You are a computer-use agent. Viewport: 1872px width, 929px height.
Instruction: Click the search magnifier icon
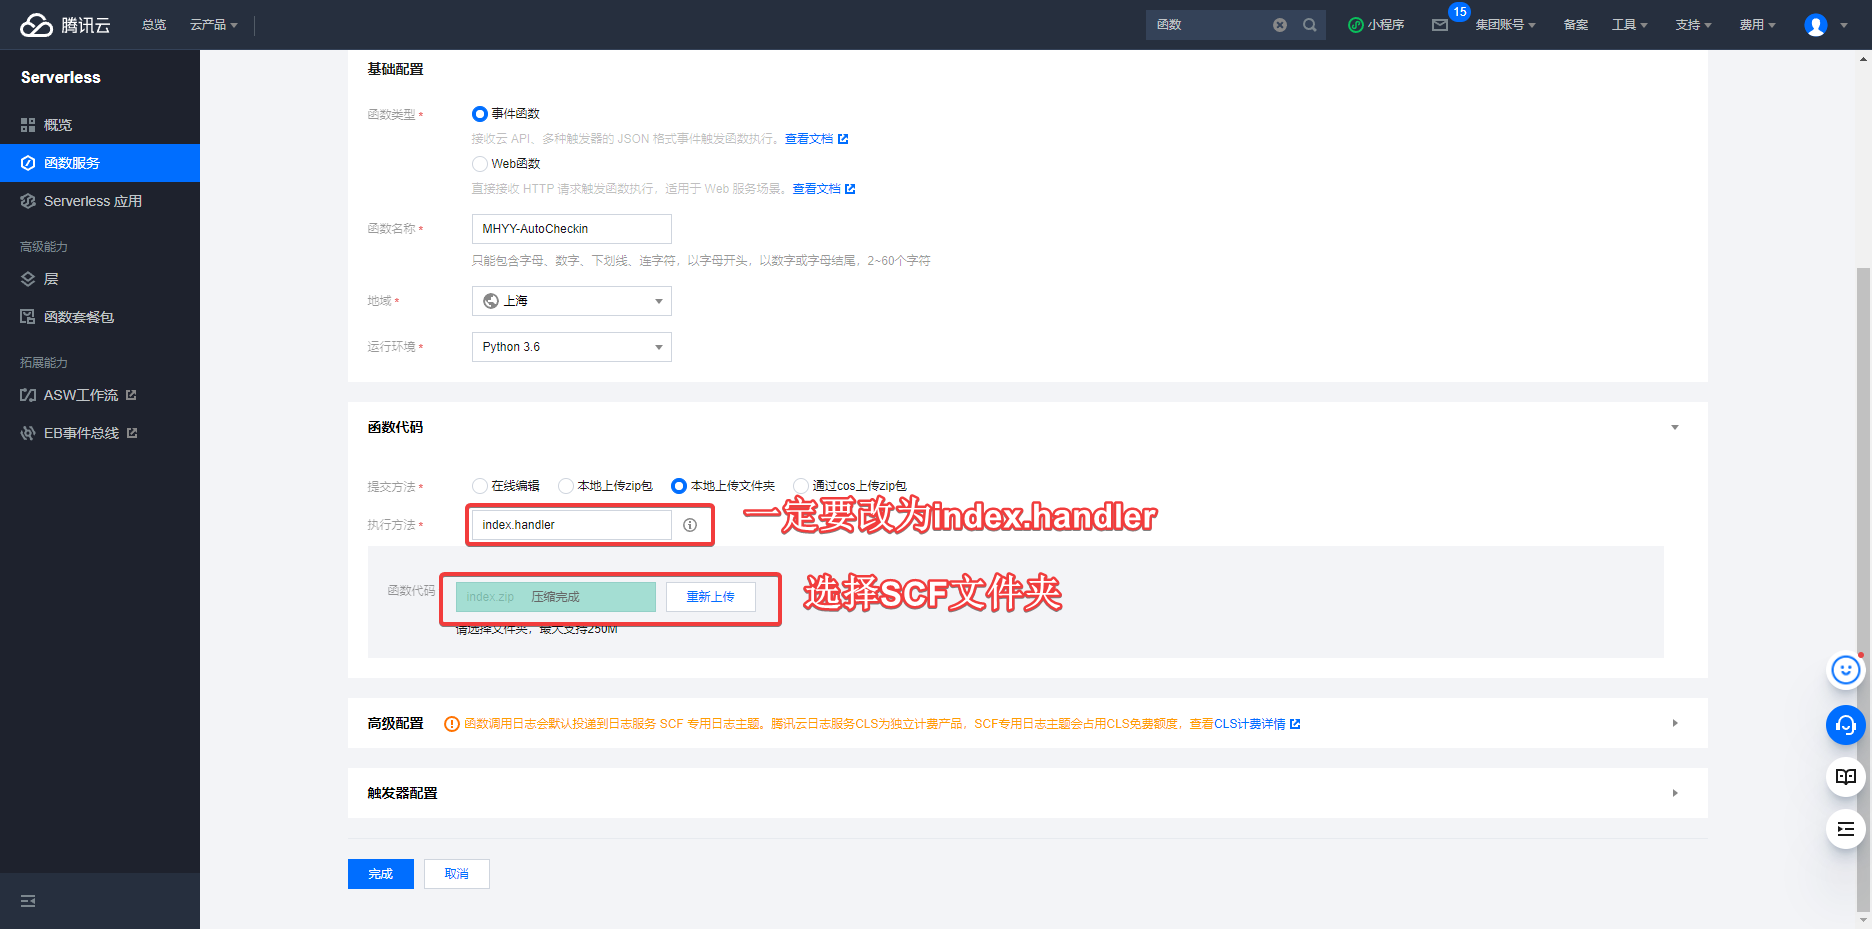tap(1309, 25)
